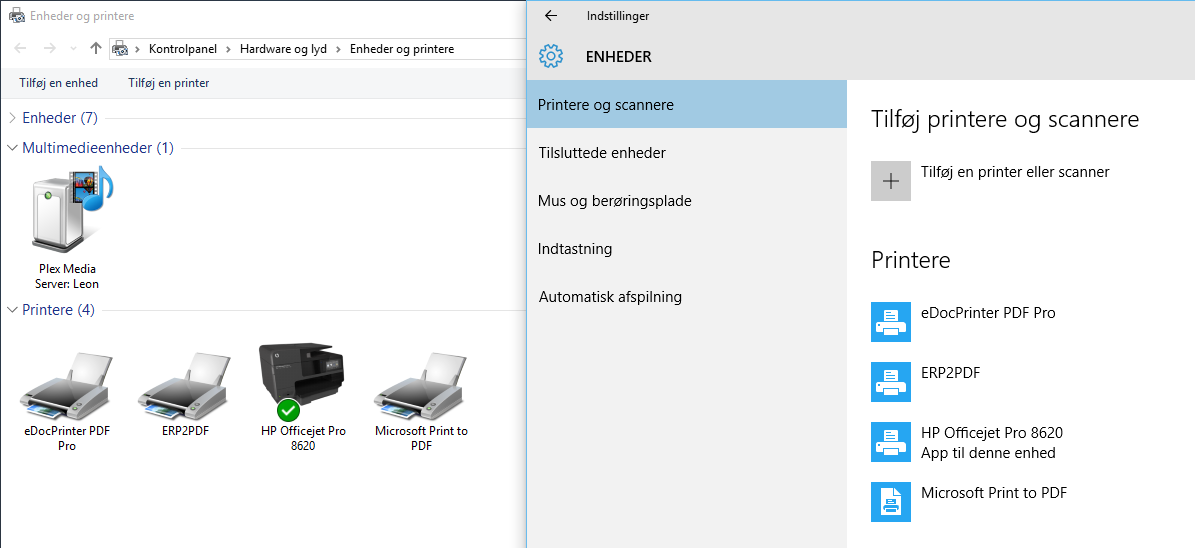Collapse the Multimedieenheder (1) group

click(x=12, y=148)
